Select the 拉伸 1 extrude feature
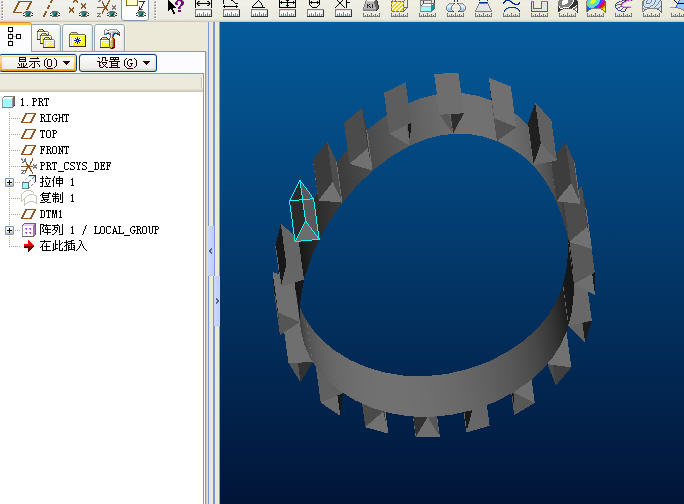 coord(48,182)
